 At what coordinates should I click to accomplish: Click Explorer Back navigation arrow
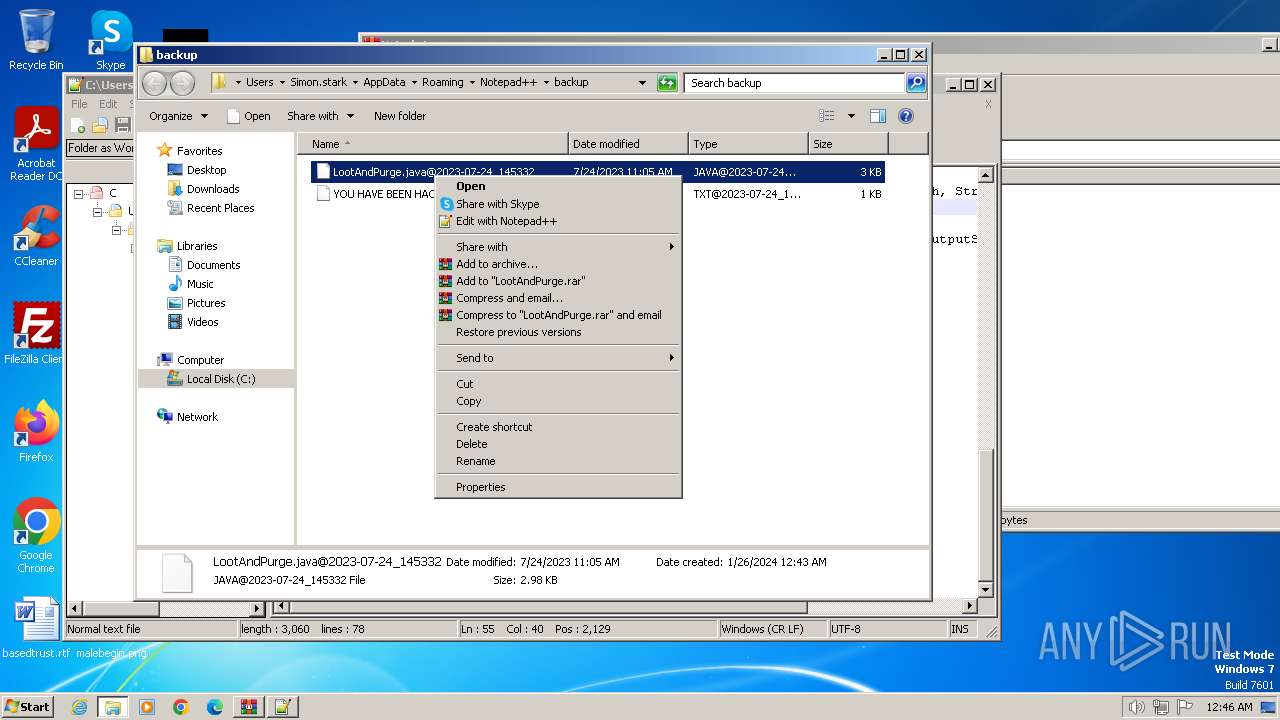tap(154, 83)
